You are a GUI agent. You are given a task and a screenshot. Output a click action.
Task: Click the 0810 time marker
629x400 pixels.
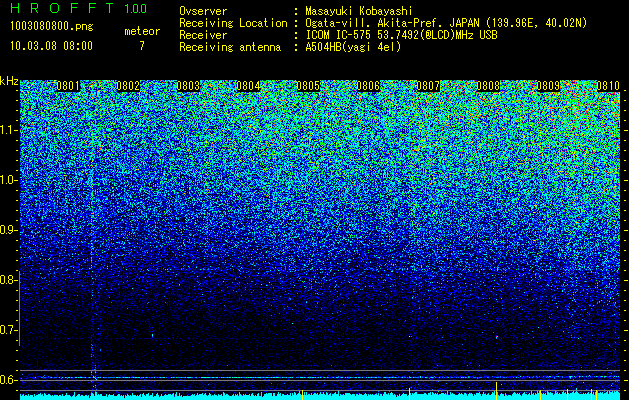pyautogui.click(x=608, y=86)
